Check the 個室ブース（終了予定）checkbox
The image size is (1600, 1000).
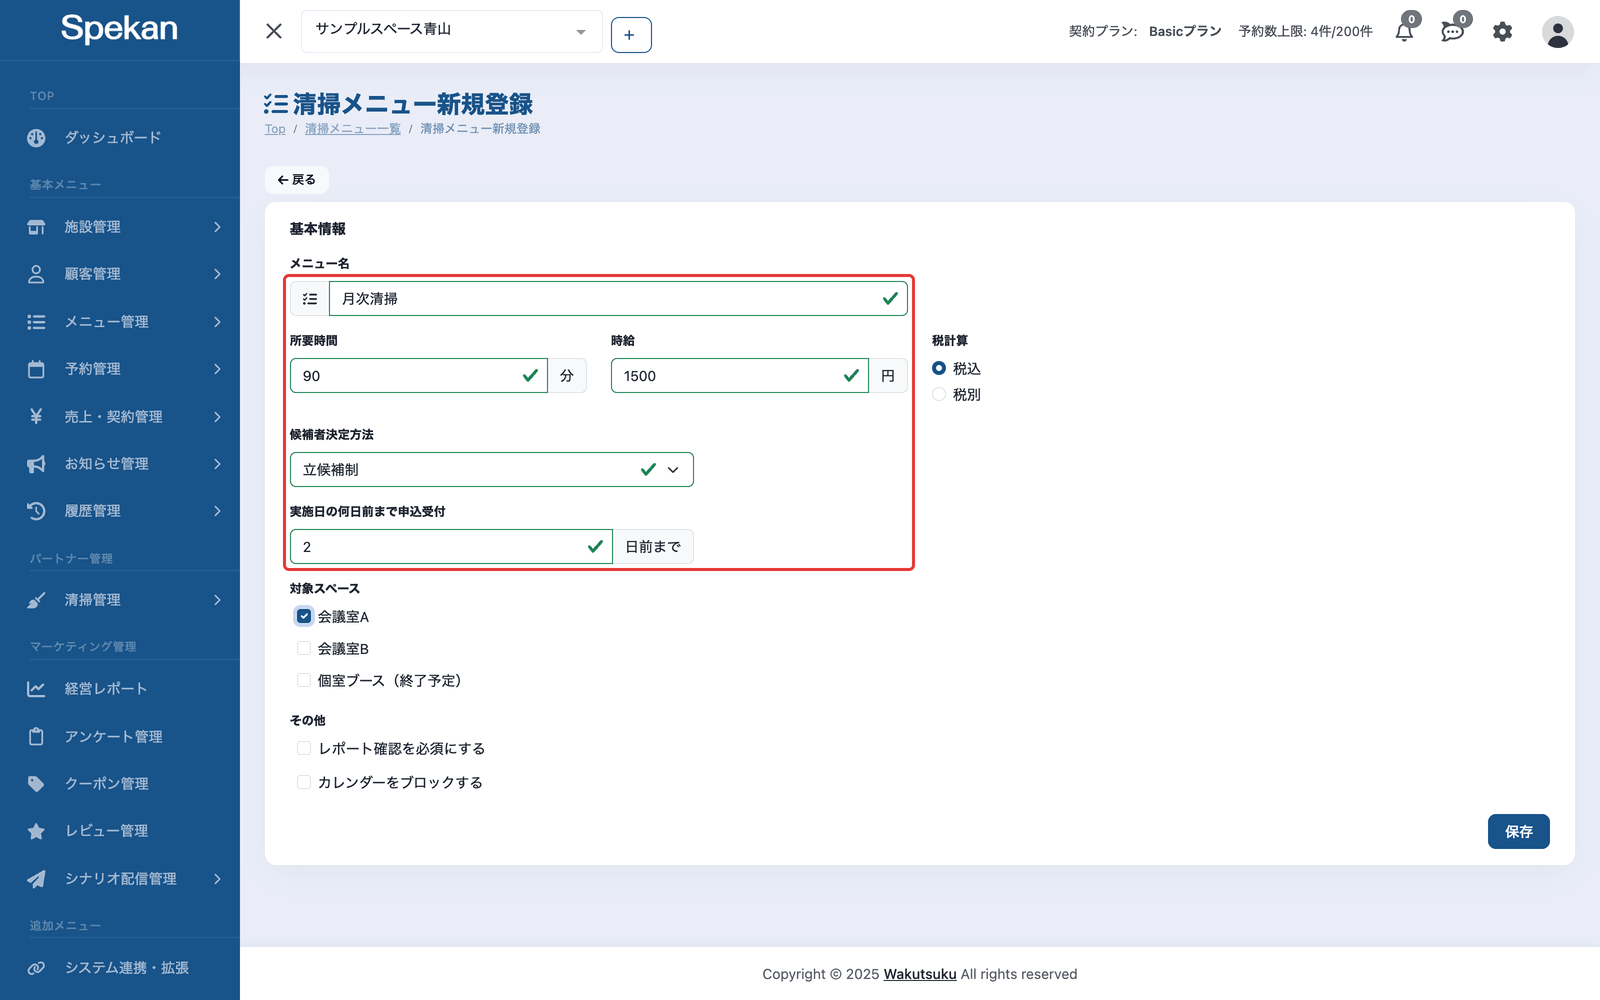point(304,680)
